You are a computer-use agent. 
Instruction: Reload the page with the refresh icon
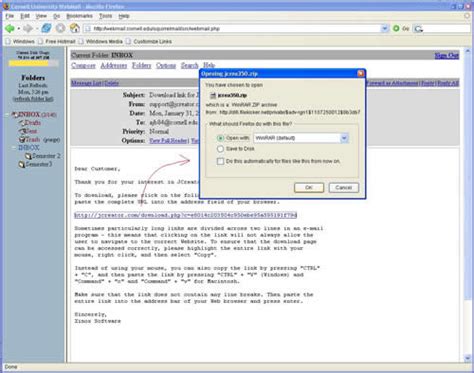tap(46, 28)
